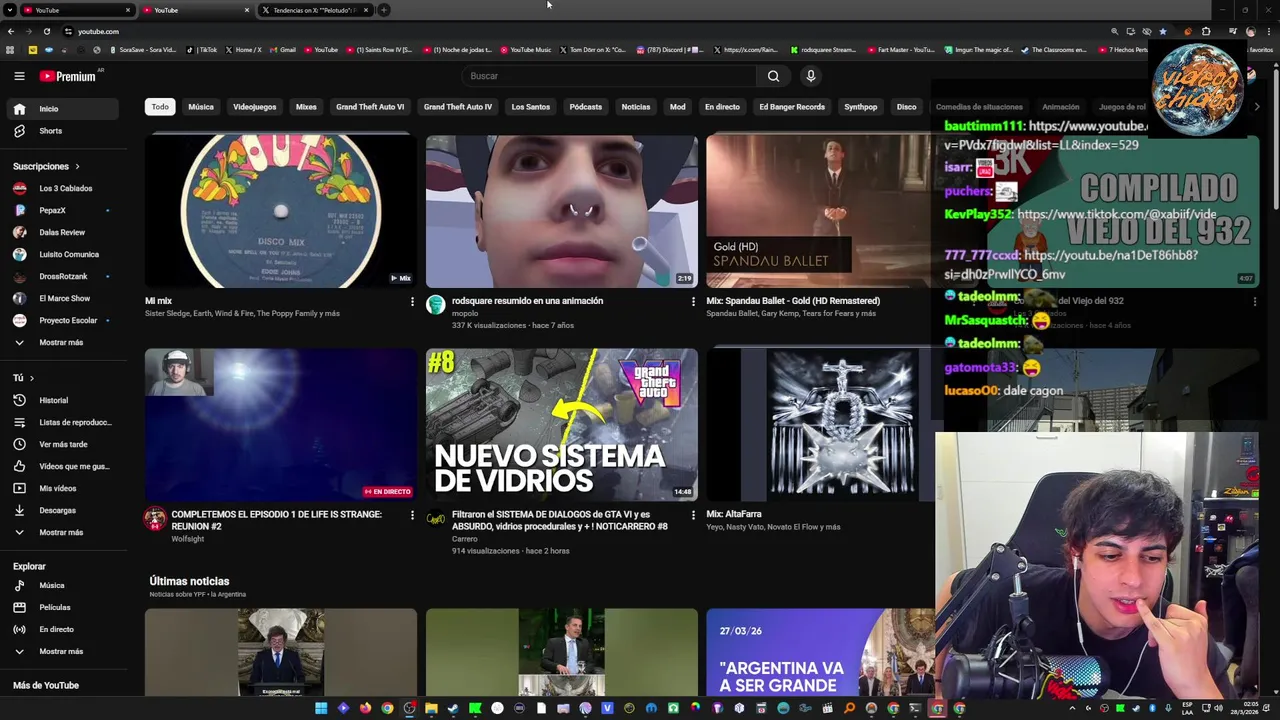Select the Todo filter chip

pyautogui.click(x=160, y=107)
